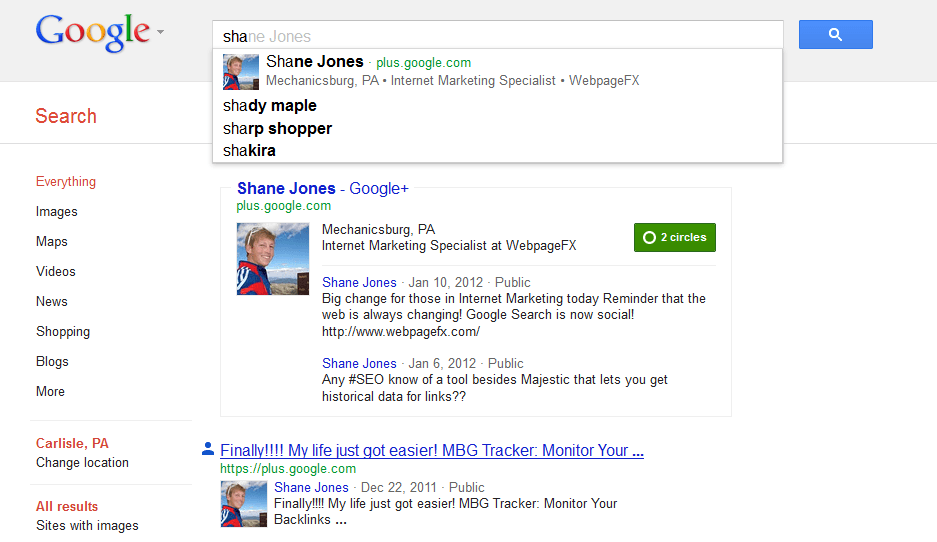This screenshot has height=542, width=937.
Task: Open 'Shane Jones - Google+' result title
Action: [323, 188]
